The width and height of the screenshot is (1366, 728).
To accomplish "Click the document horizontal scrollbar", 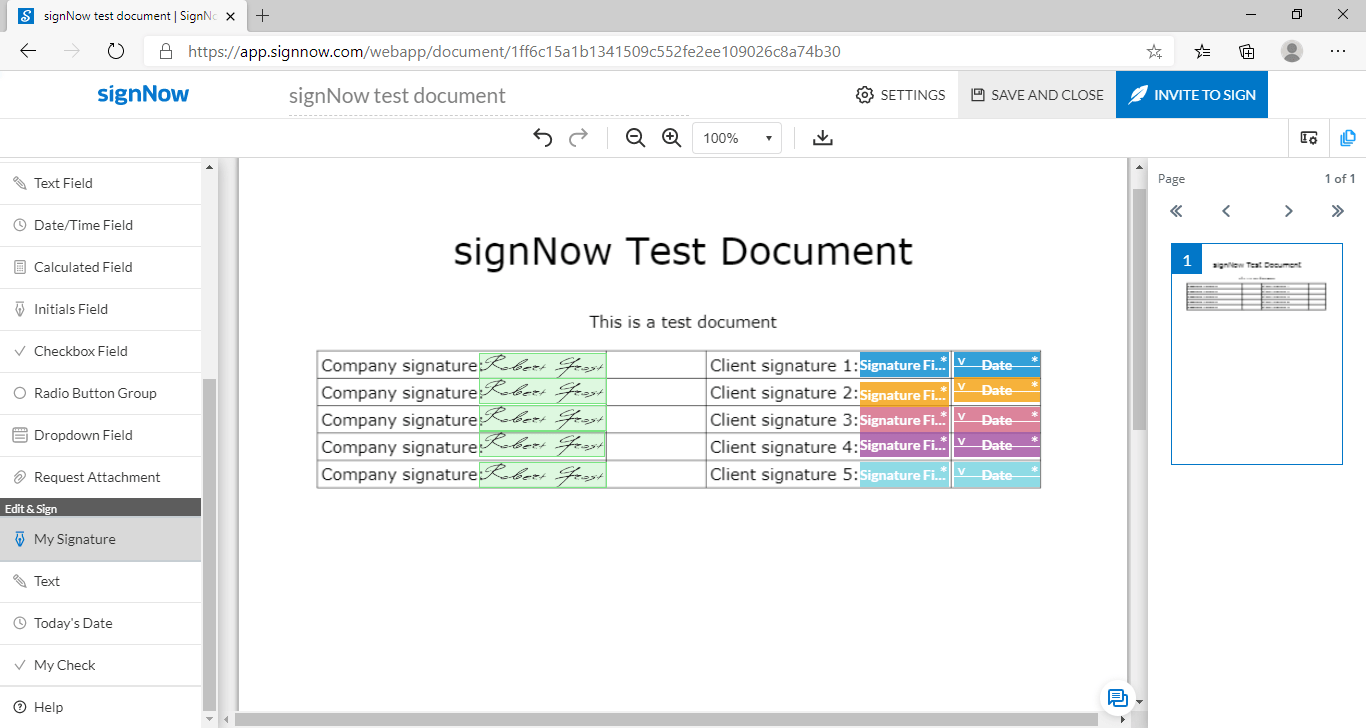I will click(x=665, y=719).
